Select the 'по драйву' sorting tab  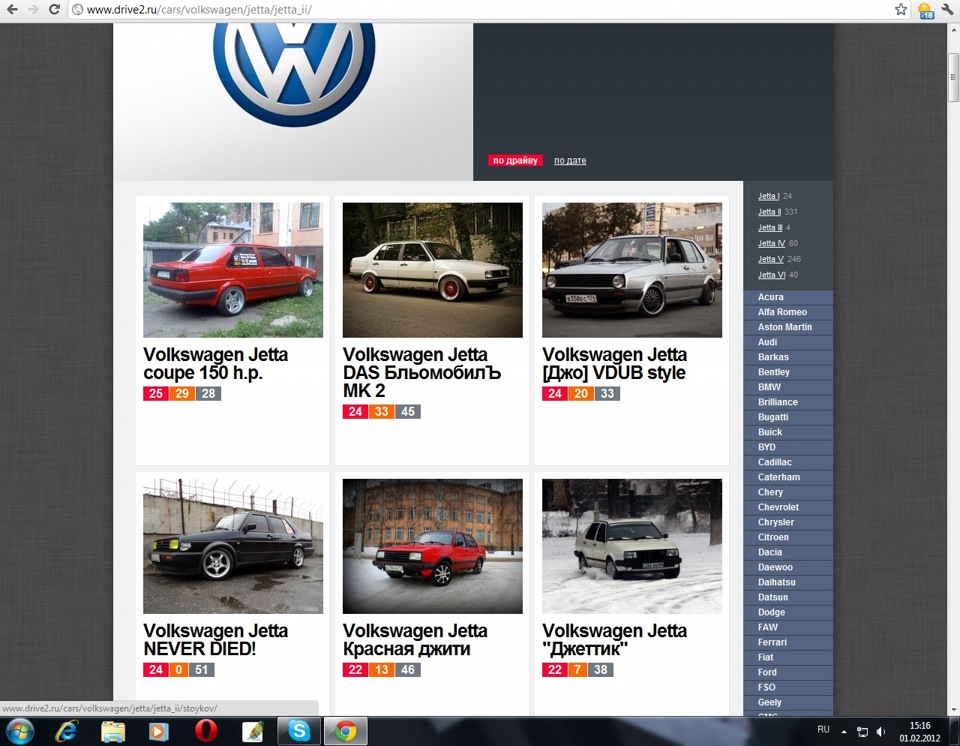pyautogui.click(x=515, y=160)
